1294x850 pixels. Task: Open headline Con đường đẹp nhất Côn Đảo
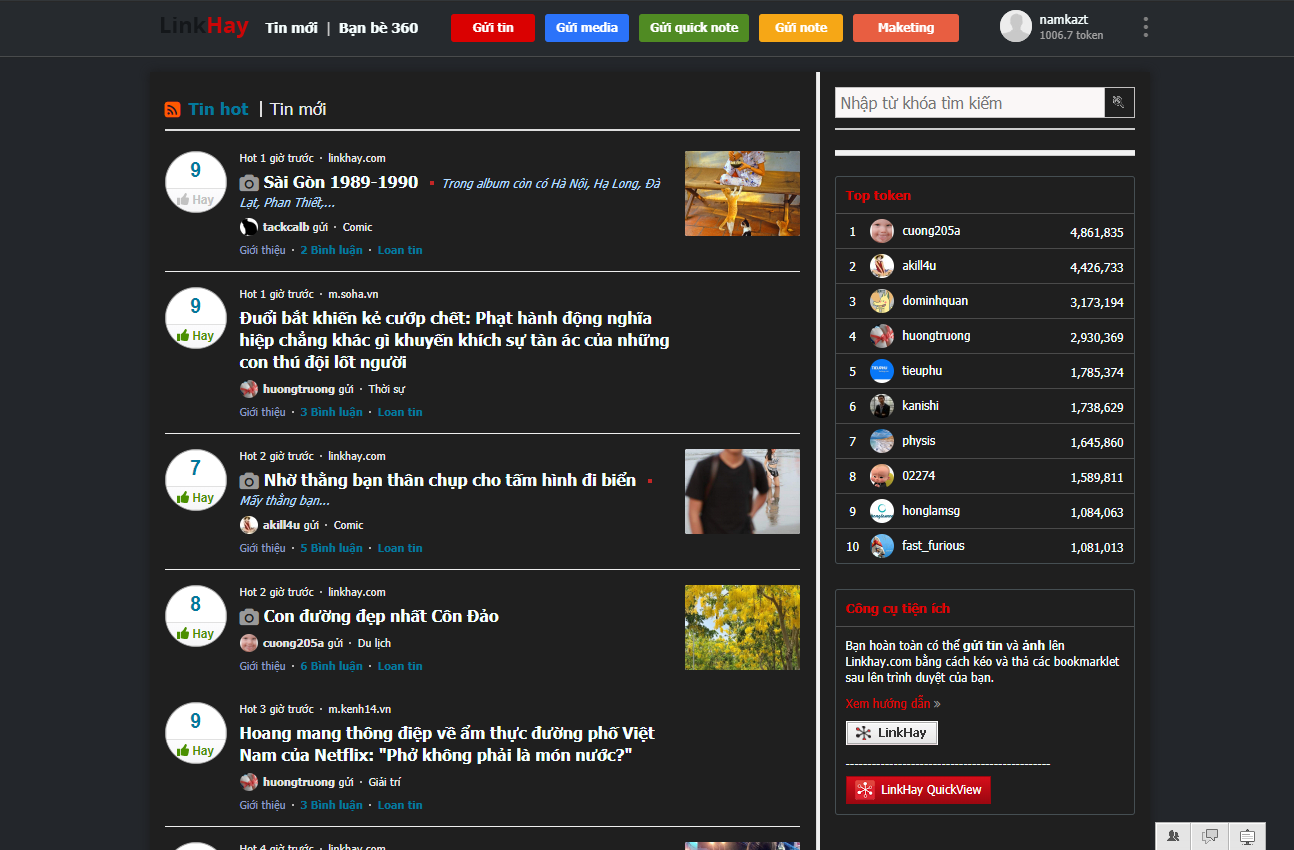coord(381,616)
